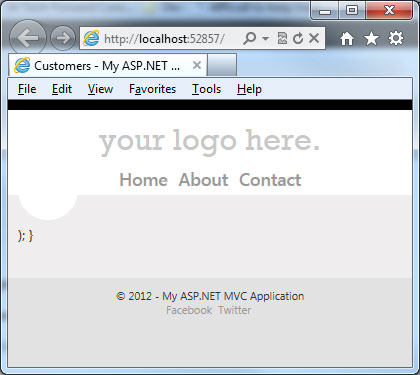The width and height of the screenshot is (420, 375).
Task: Click the '); }' stray text on page
Action: pyautogui.click(x=26, y=236)
